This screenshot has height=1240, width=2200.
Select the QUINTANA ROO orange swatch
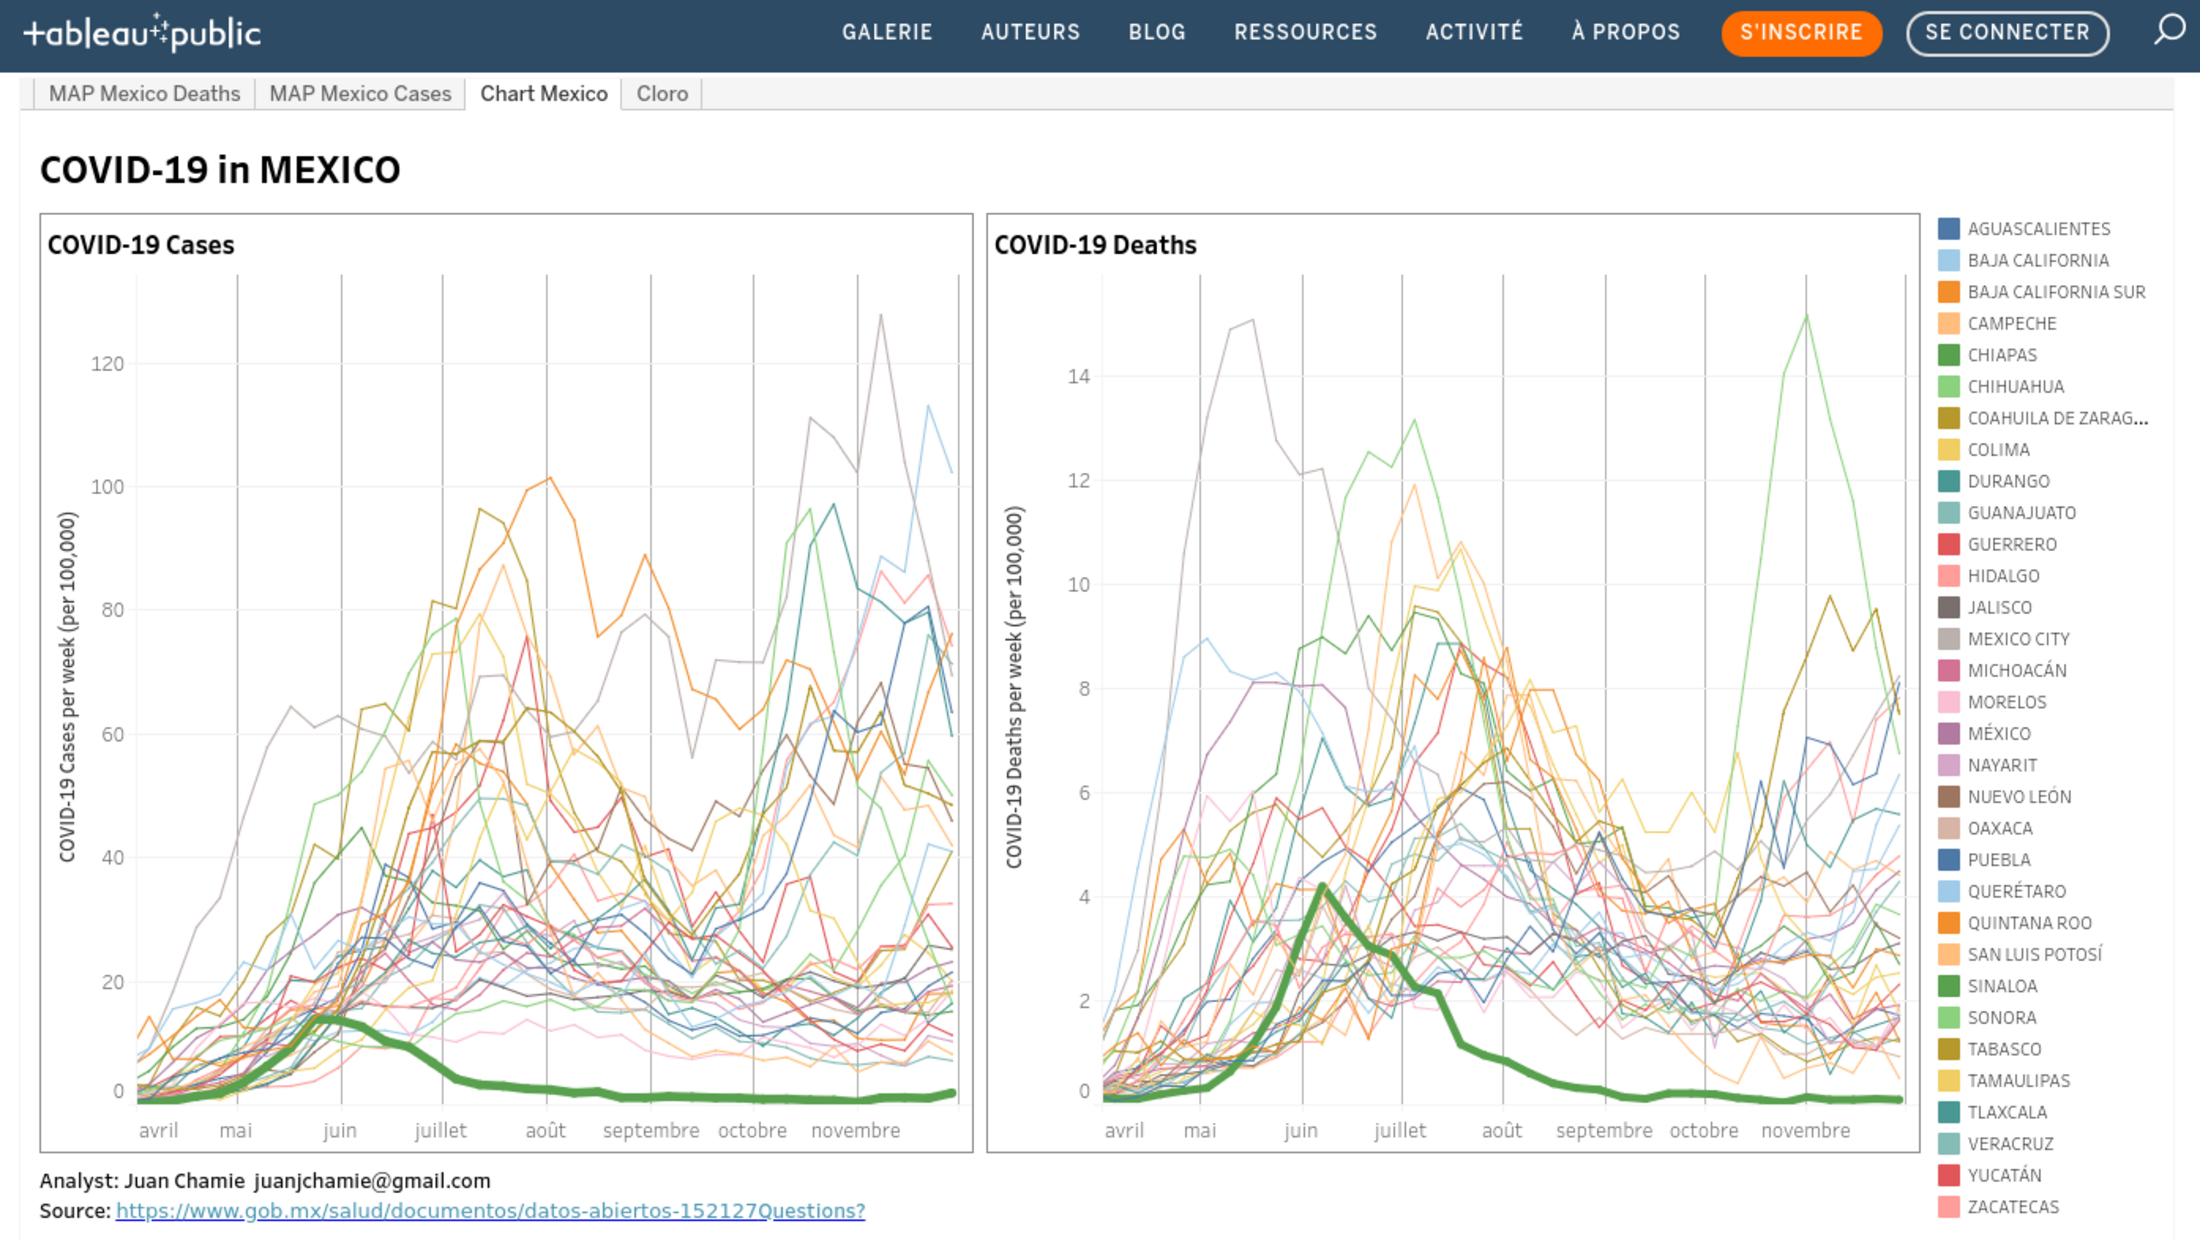point(1948,923)
